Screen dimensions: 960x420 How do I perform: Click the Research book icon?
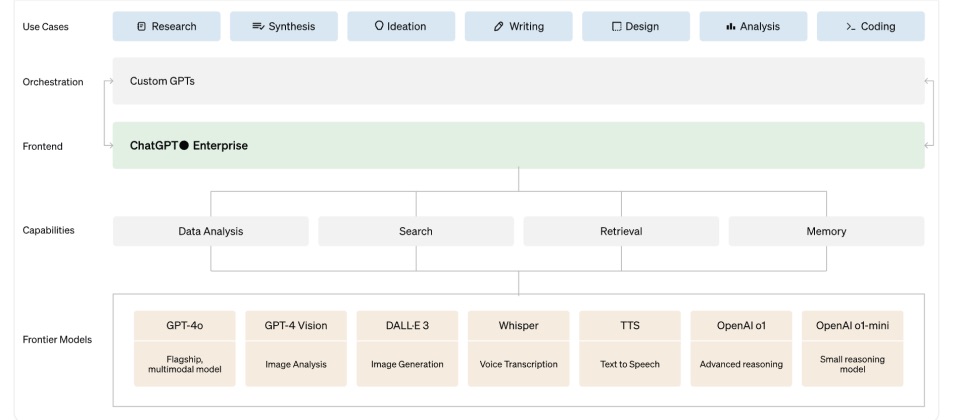click(141, 26)
